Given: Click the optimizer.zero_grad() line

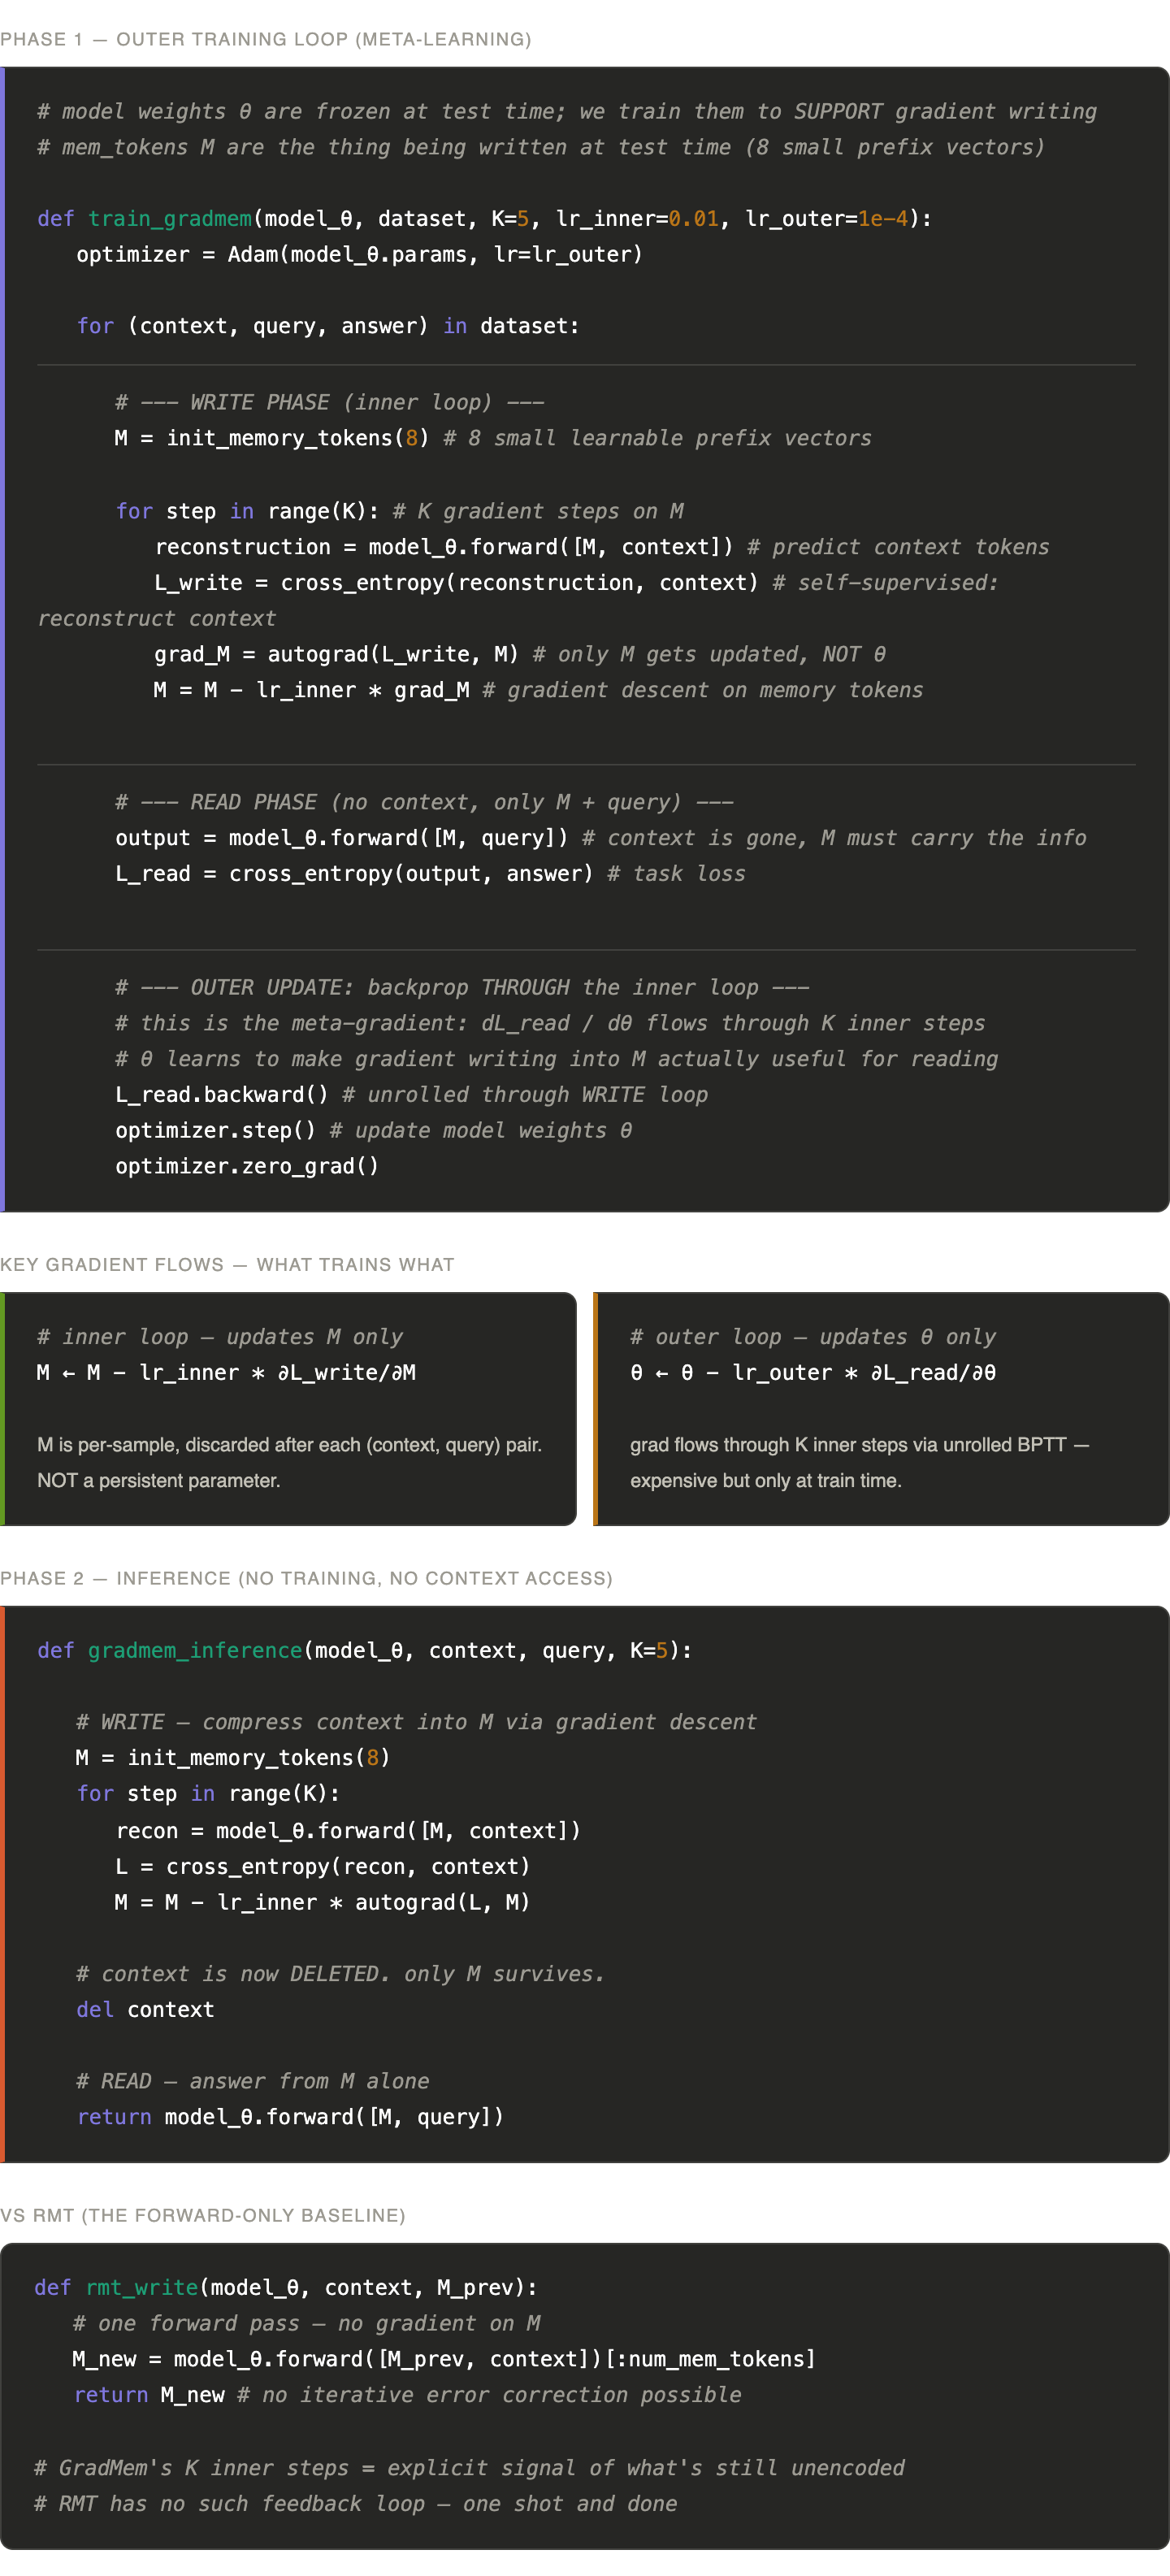Looking at the screenshot, I should pos(247,1166).
